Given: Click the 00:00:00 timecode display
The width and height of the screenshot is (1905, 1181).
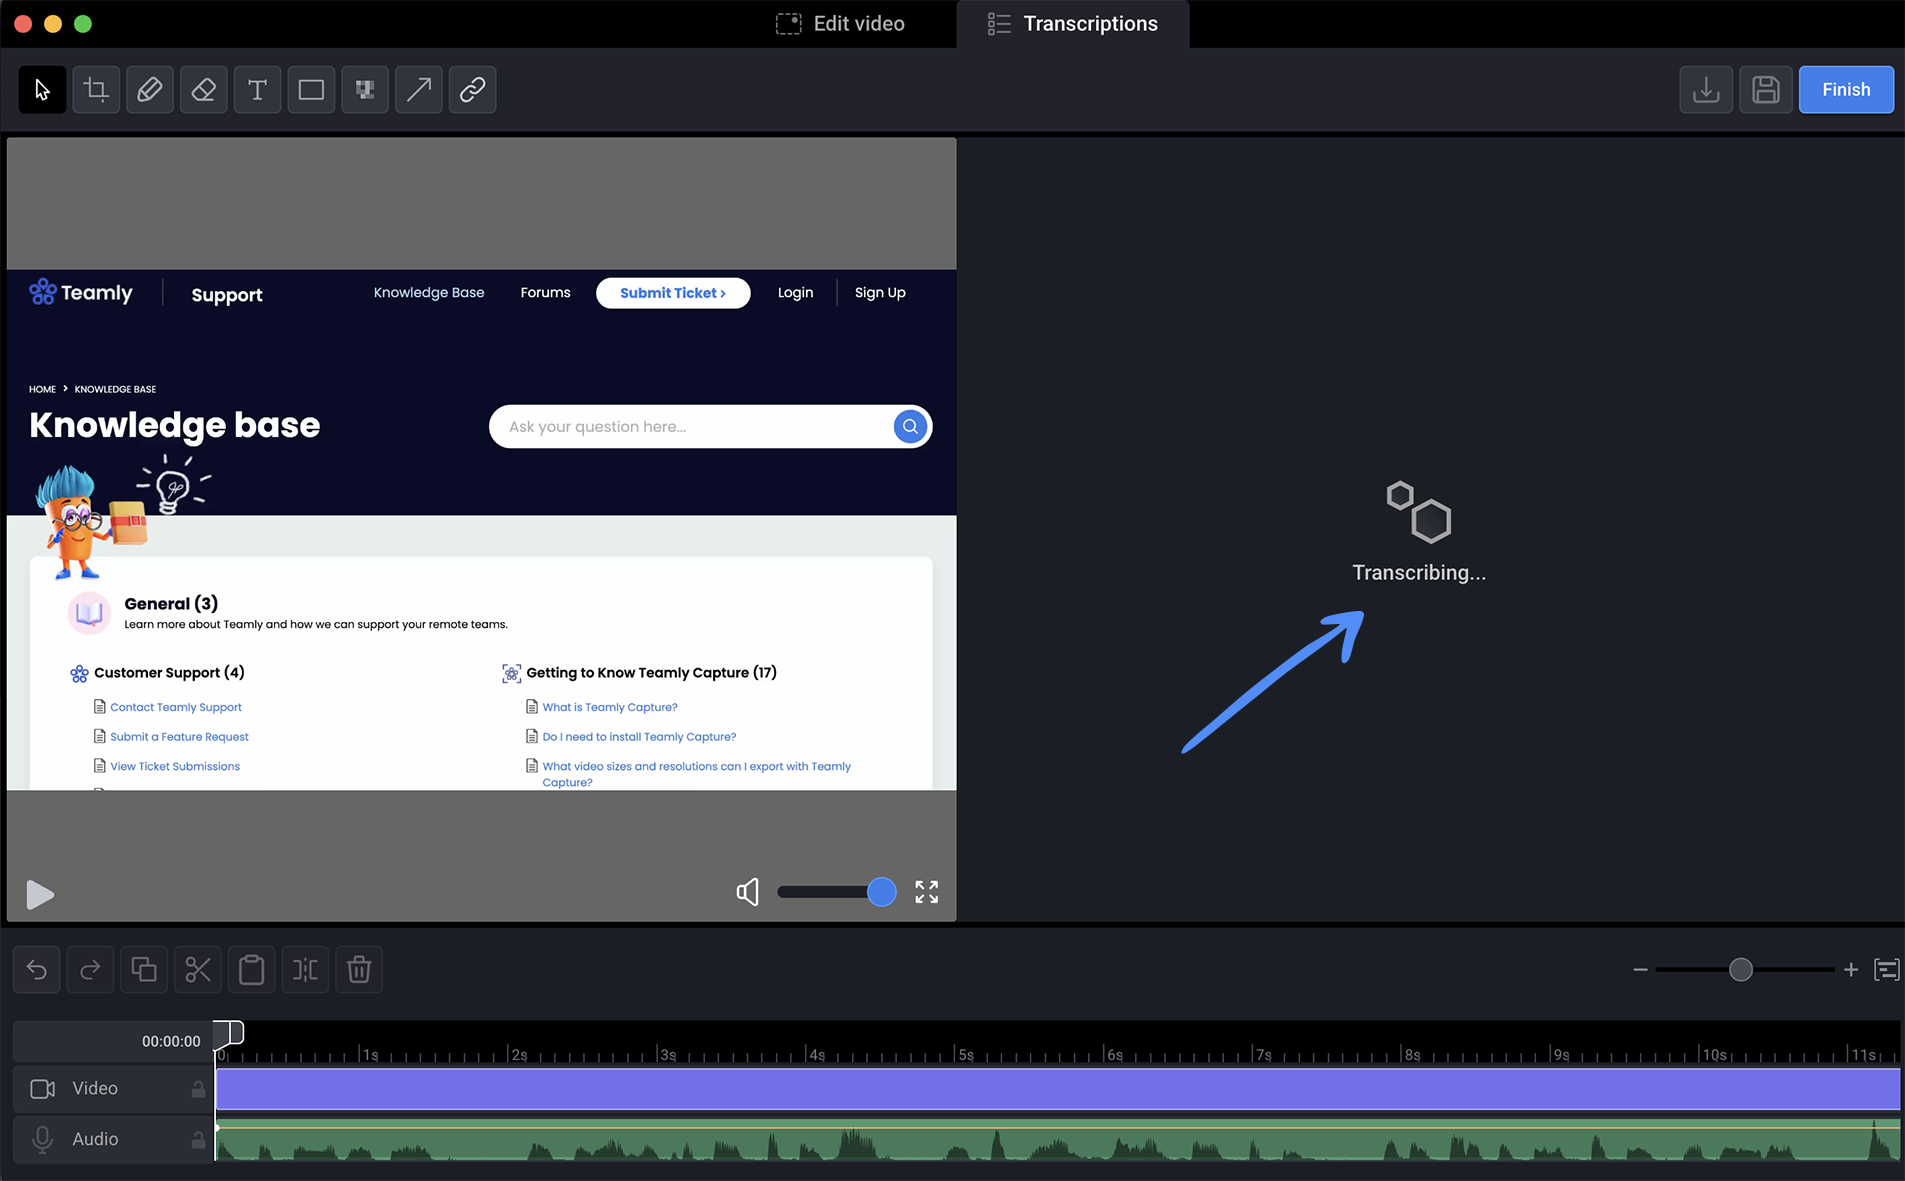Looking at the screenshot, I should click(171, 1042).
